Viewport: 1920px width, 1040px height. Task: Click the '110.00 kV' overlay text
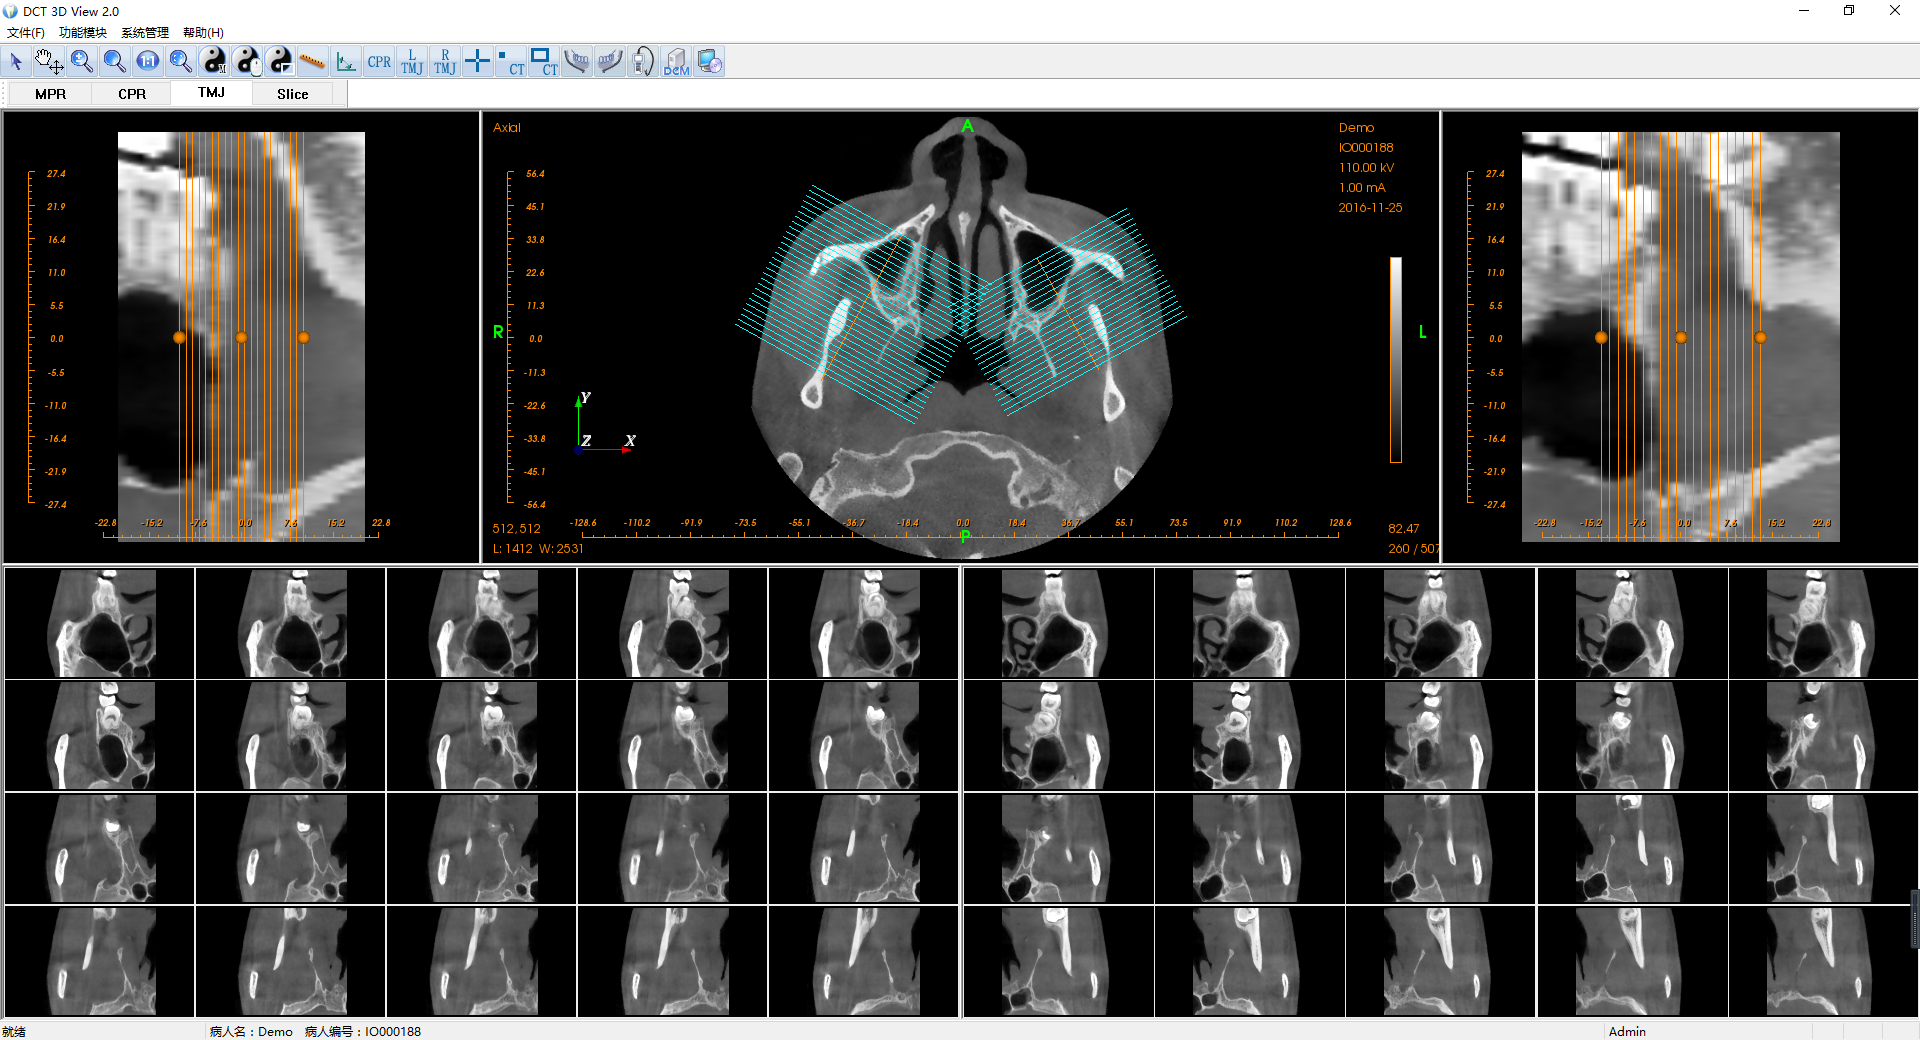pyautogui.click(x=1366, y=168)
